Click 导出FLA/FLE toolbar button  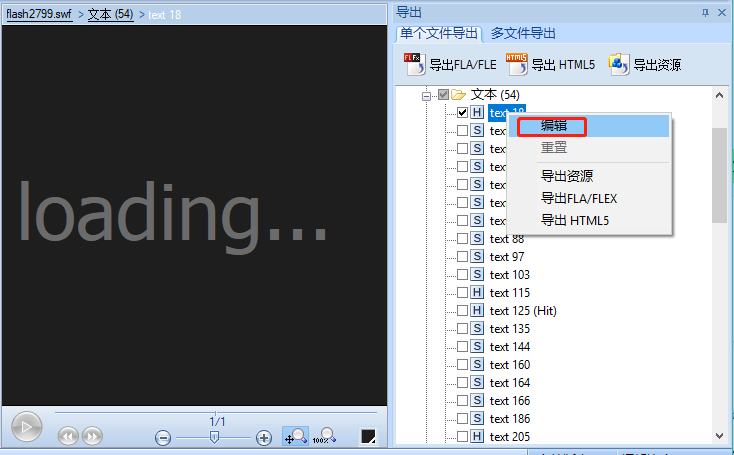[450, 65]
